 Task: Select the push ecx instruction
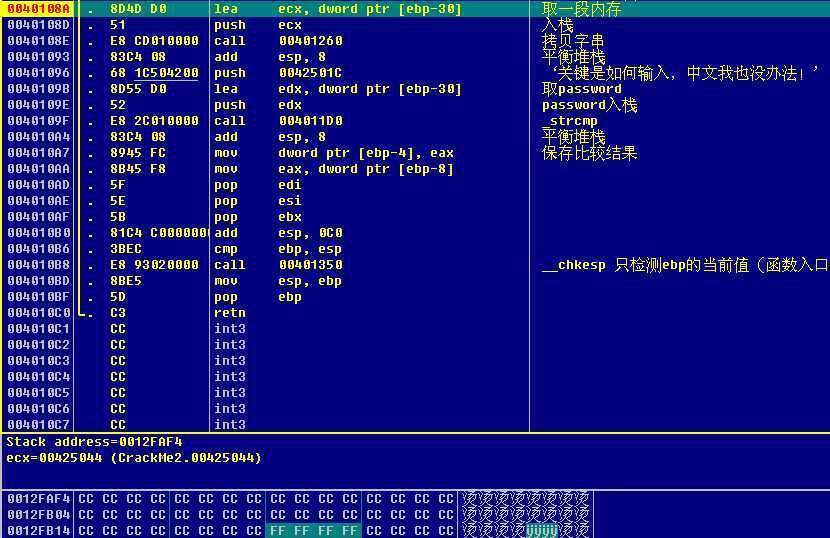[258, 25]
